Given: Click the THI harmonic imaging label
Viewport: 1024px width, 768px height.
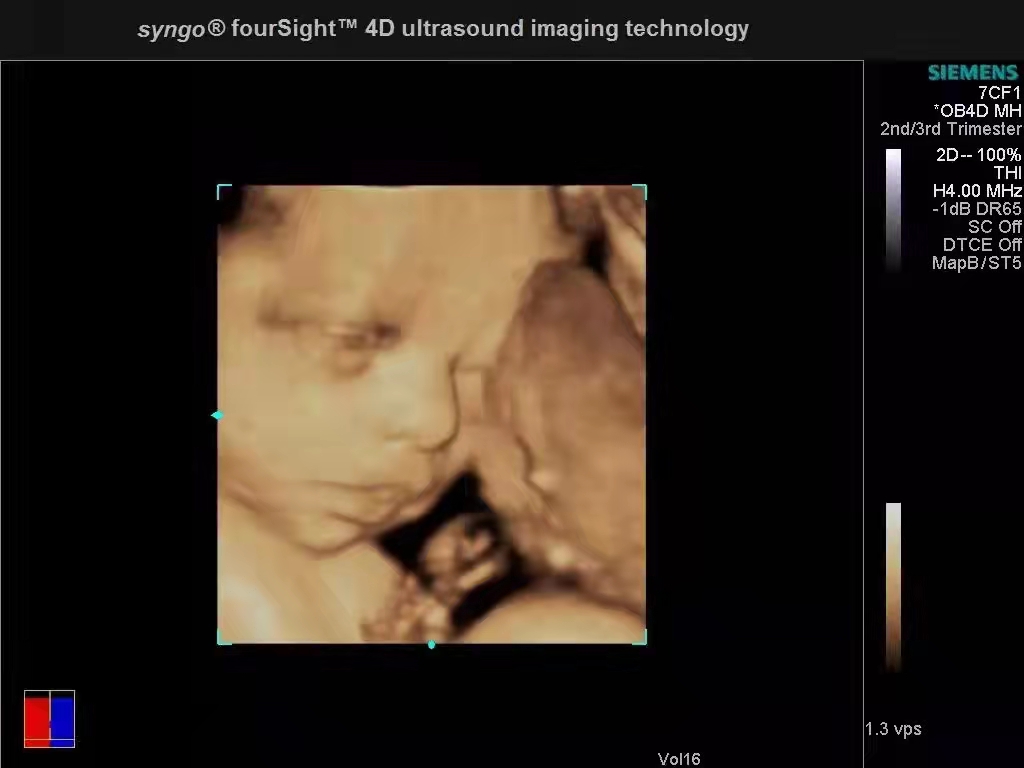Looking at the screenshot, I should click(x=1008, y=173).
